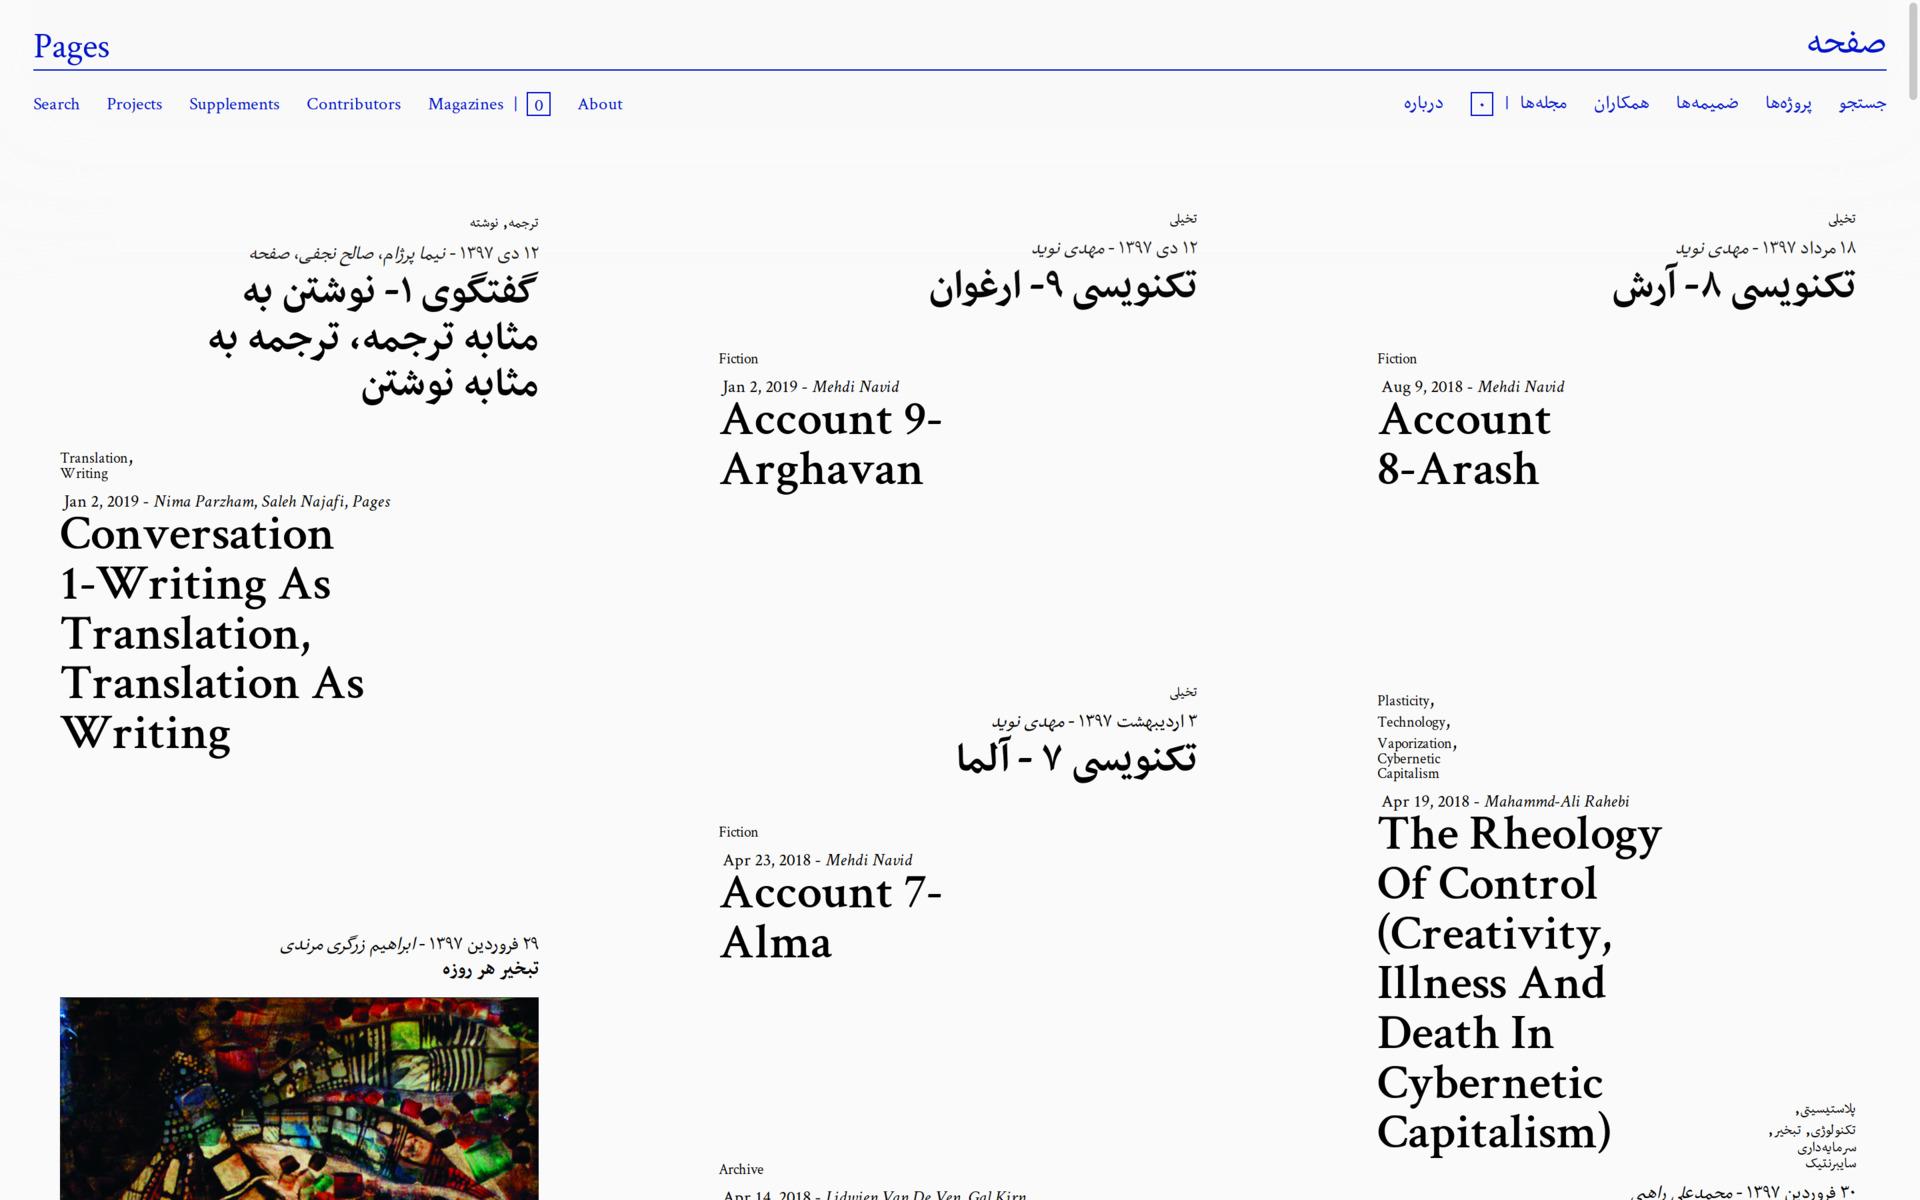
Task: Click the Fiction tag above Account 9
Action: tap(738, 359)
